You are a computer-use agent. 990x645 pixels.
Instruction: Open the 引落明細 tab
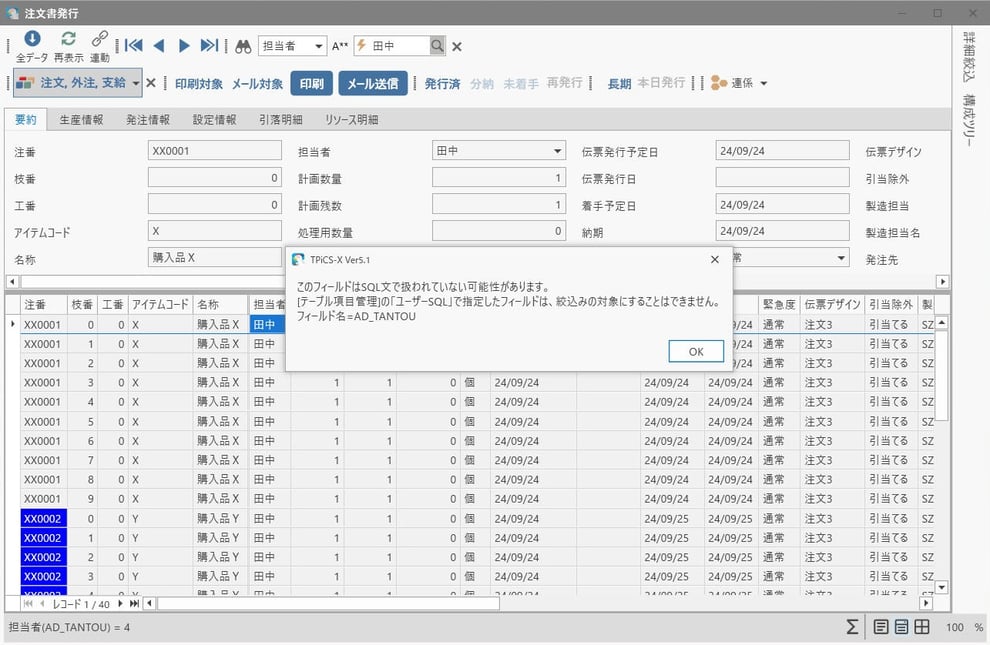[x=281, y=119]
